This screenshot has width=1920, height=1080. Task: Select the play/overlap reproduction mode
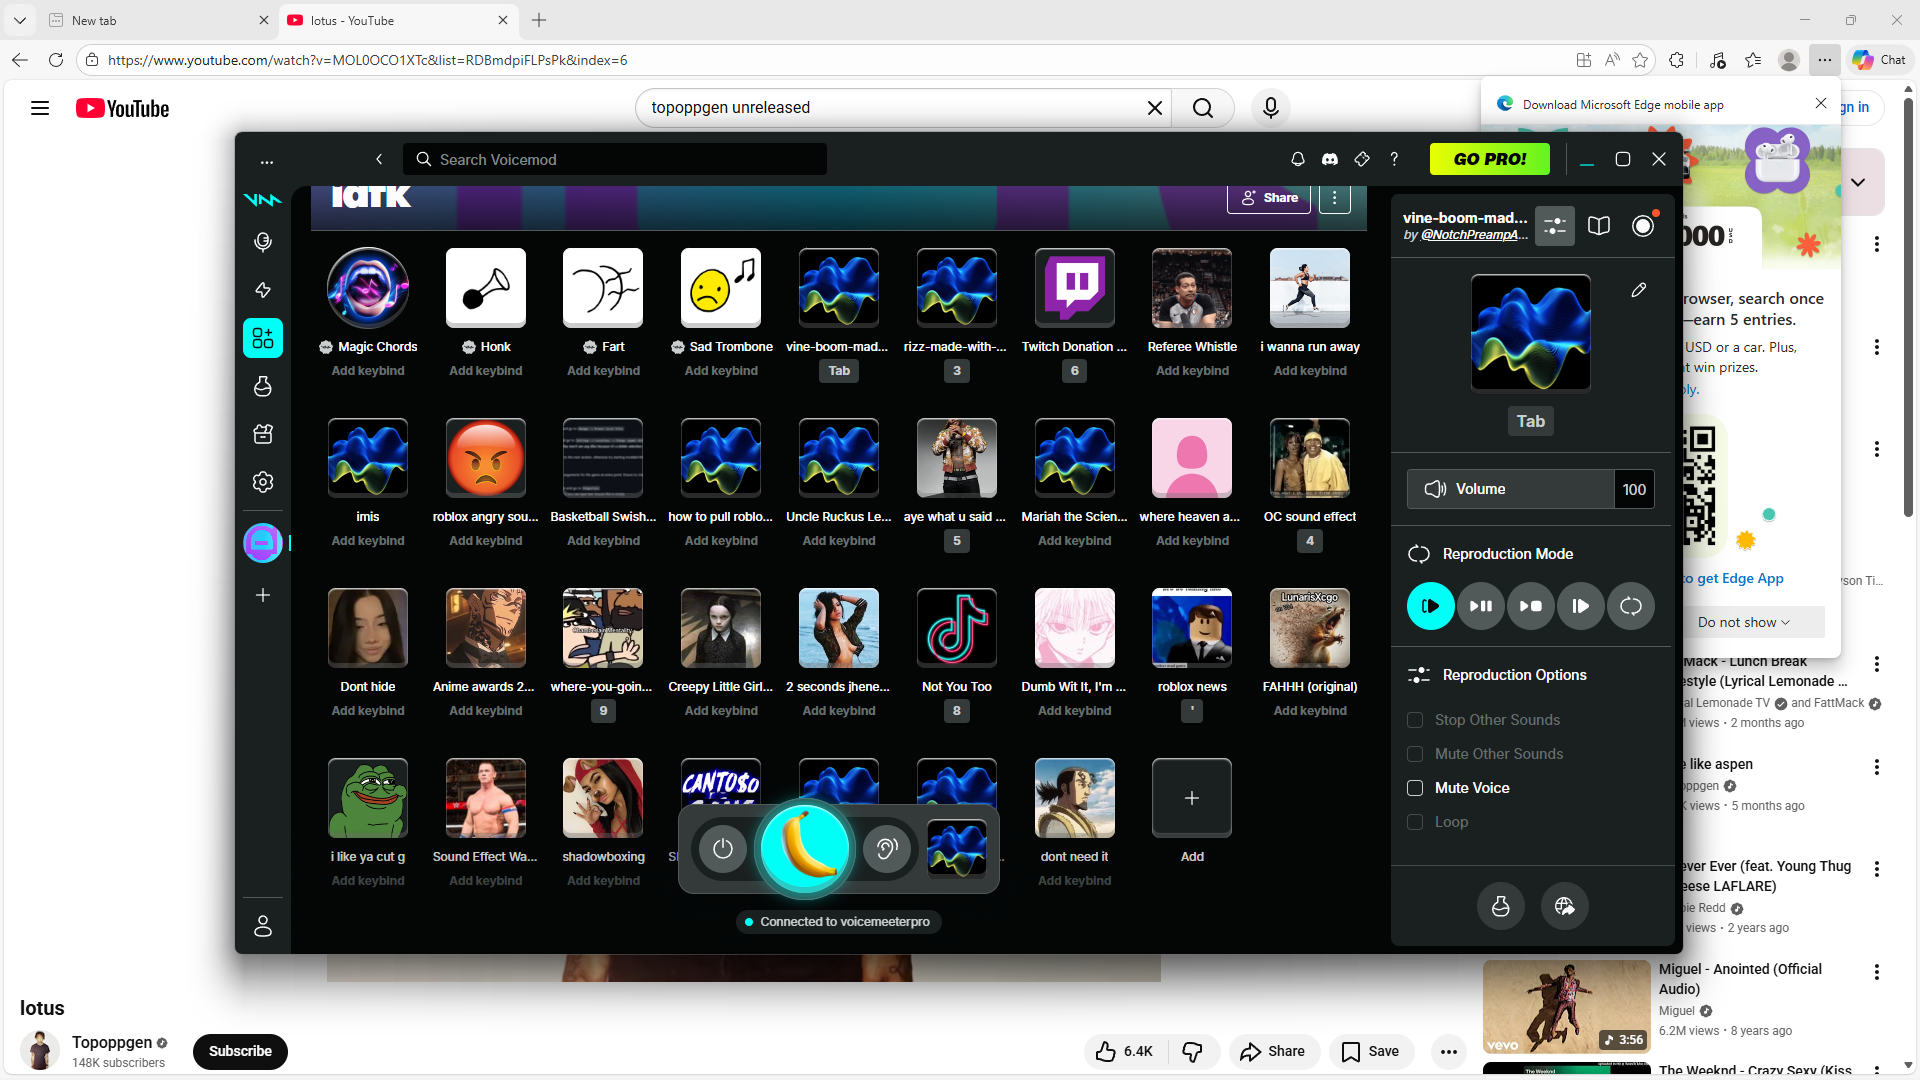pos(1431,606)
